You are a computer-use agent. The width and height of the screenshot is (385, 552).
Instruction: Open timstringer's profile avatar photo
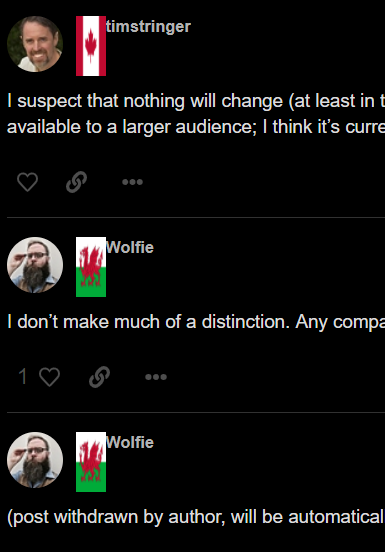tap(35, 44)
